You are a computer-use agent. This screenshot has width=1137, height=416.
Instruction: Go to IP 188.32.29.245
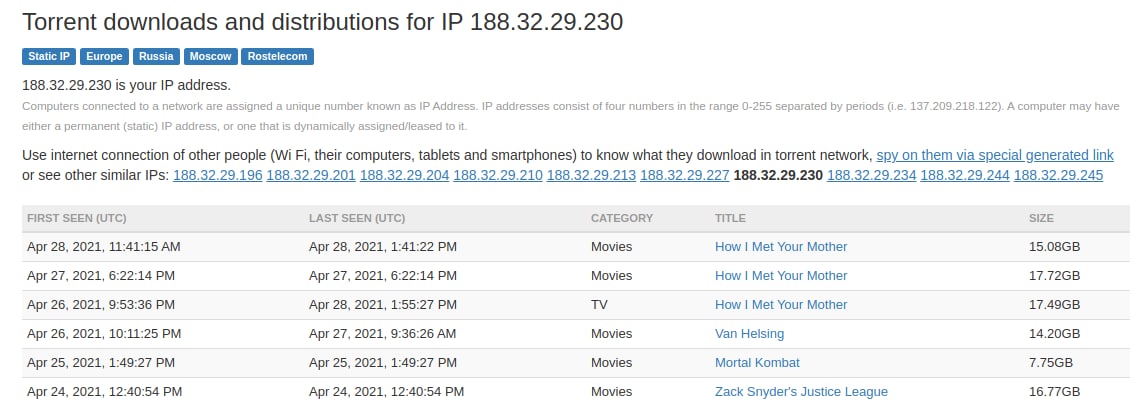click(x=1059, y=175)
